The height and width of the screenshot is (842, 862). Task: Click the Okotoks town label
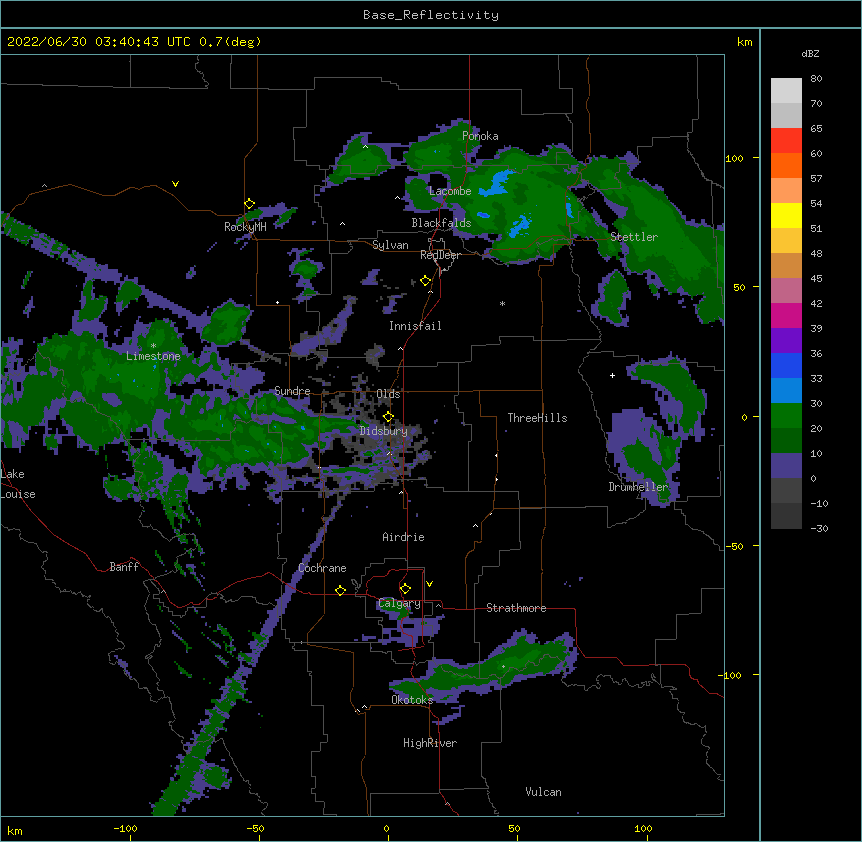pos(412,700)
